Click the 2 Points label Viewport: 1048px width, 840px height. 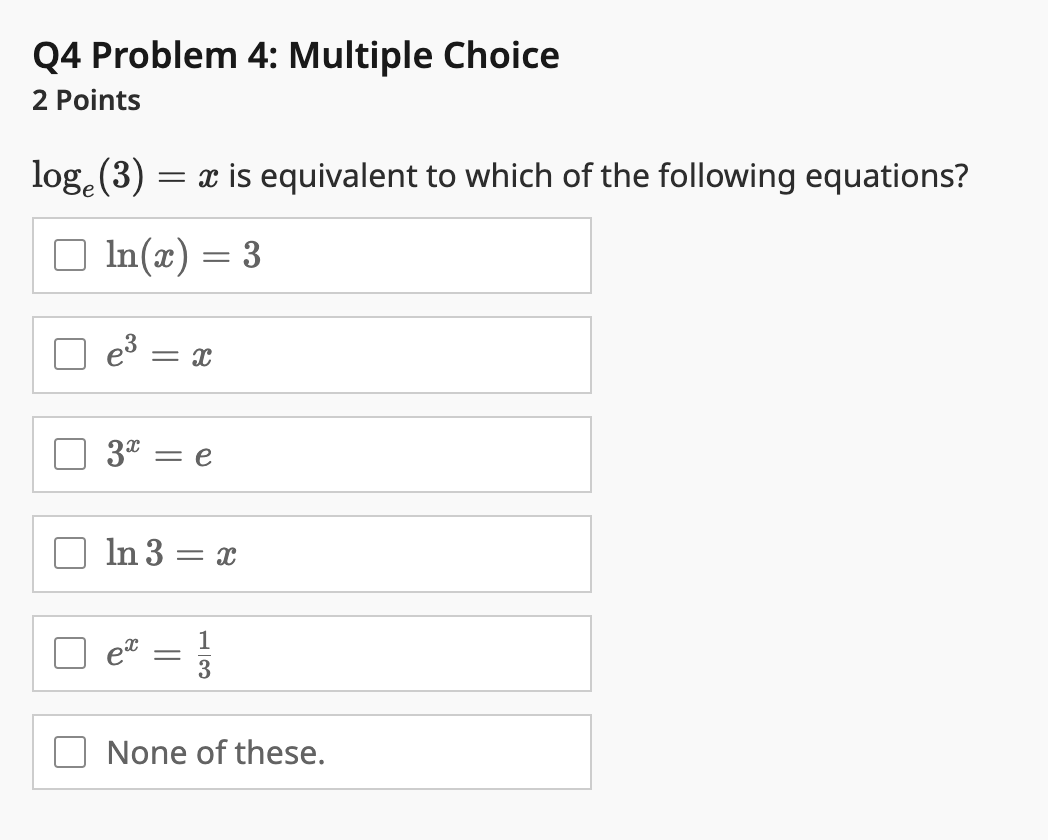(85, 100)
